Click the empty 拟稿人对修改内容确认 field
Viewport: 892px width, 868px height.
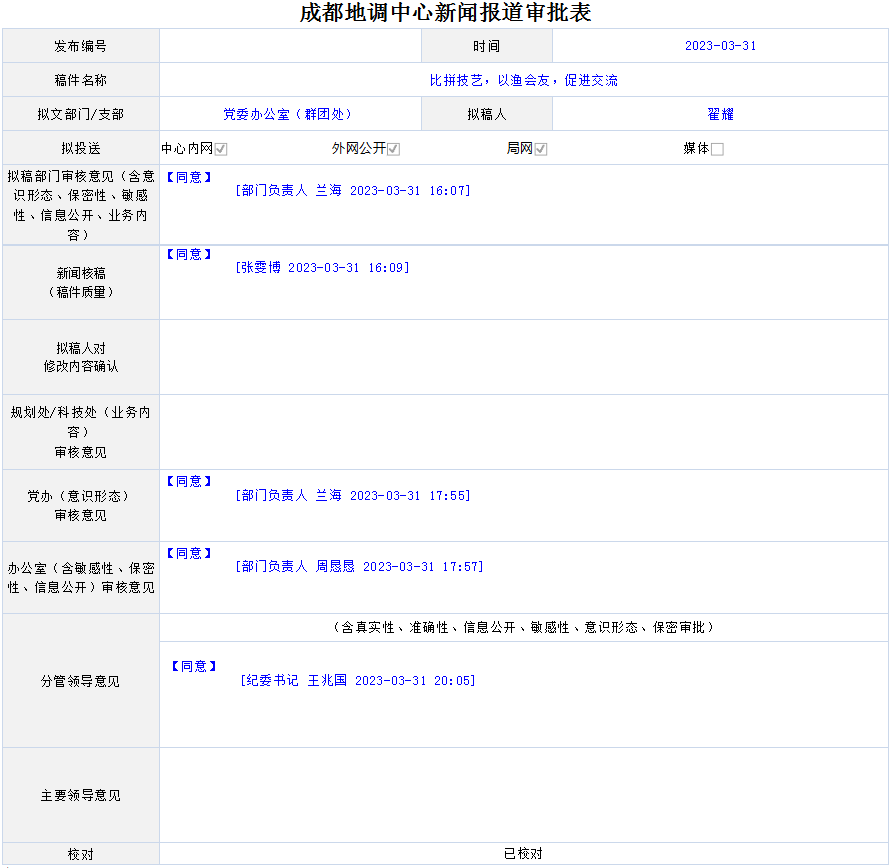tap(523, 357)
